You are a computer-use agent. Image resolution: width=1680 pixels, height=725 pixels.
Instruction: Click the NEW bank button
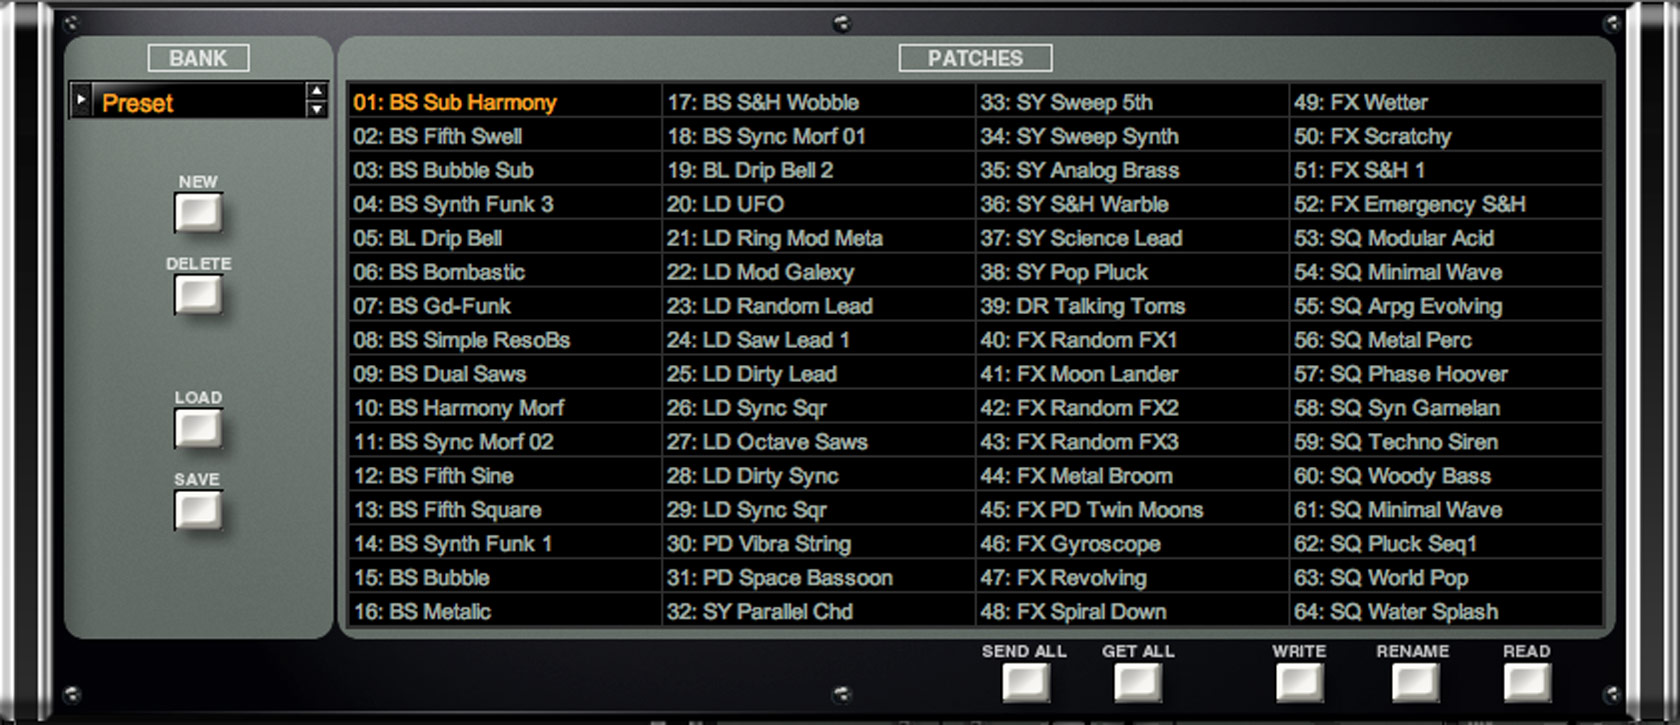[198, 213]
